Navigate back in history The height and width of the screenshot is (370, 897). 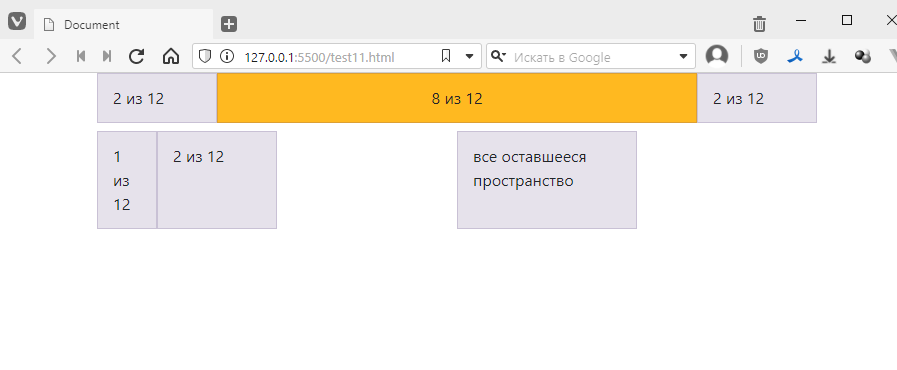click(17, 56)
